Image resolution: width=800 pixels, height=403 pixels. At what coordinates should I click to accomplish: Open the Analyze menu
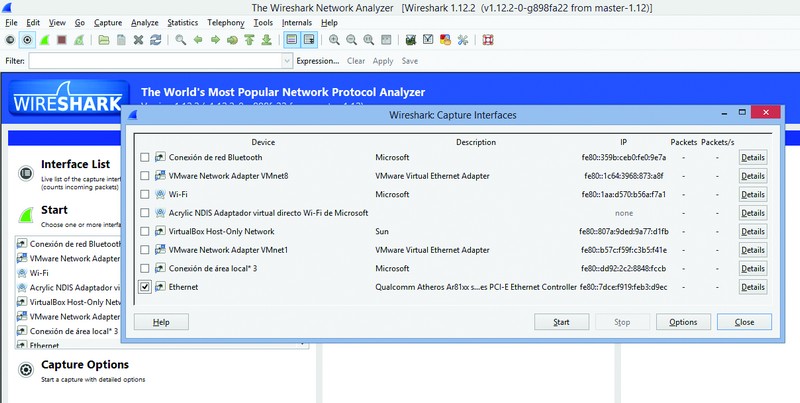(145, 22)
